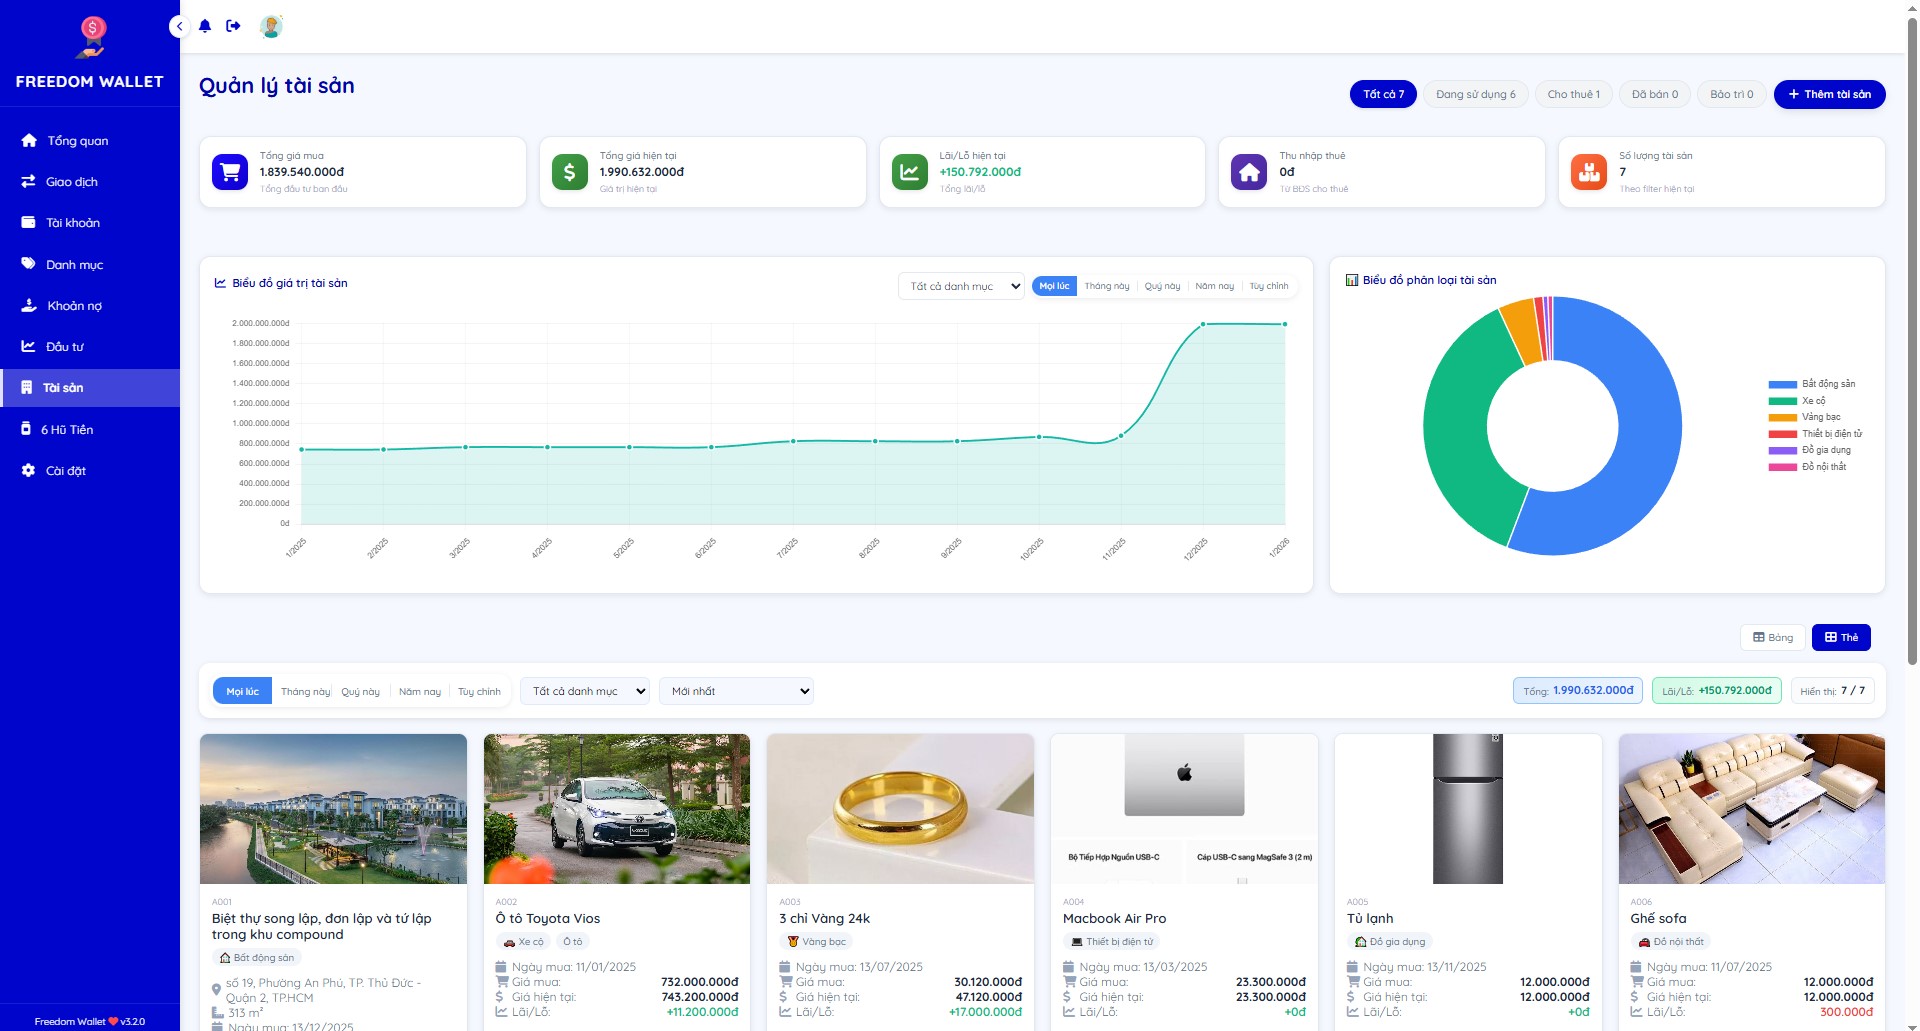Screen dimensions: 1920x1031
Task: Open Giao dịch in the sidebar
Action: (x=72, y=182)
